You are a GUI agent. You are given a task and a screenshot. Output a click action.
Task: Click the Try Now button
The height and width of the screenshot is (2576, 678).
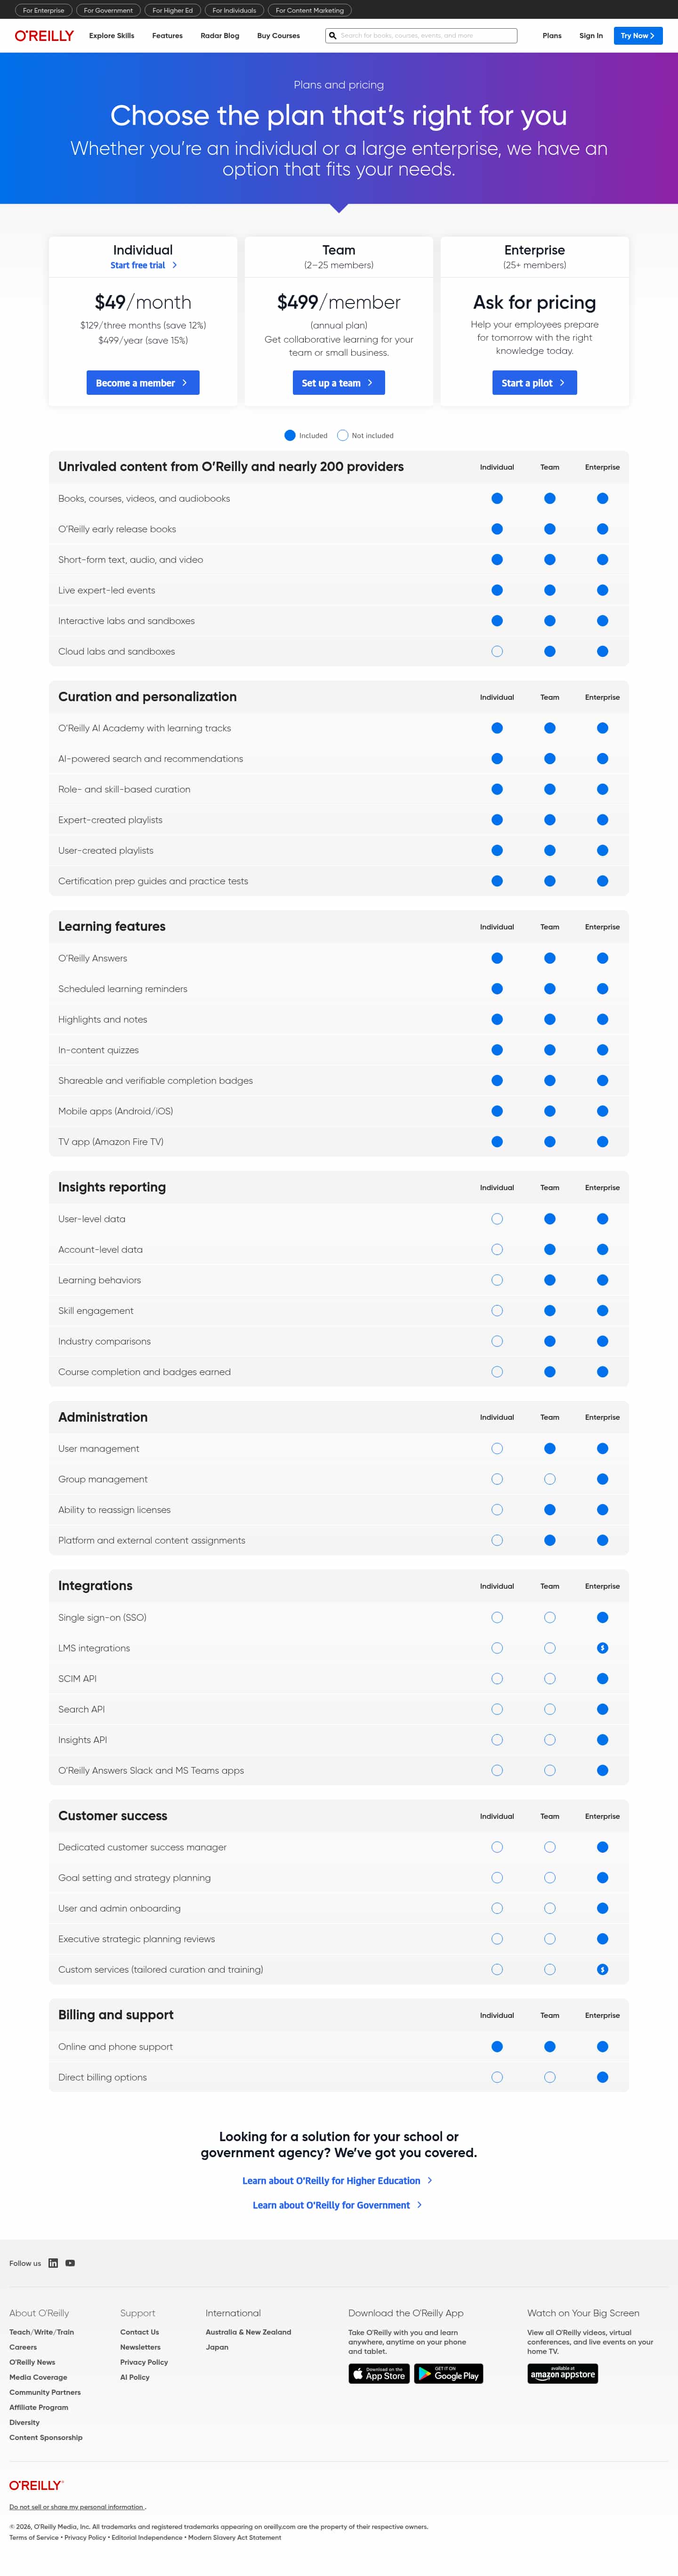click(x=638, y=35)
